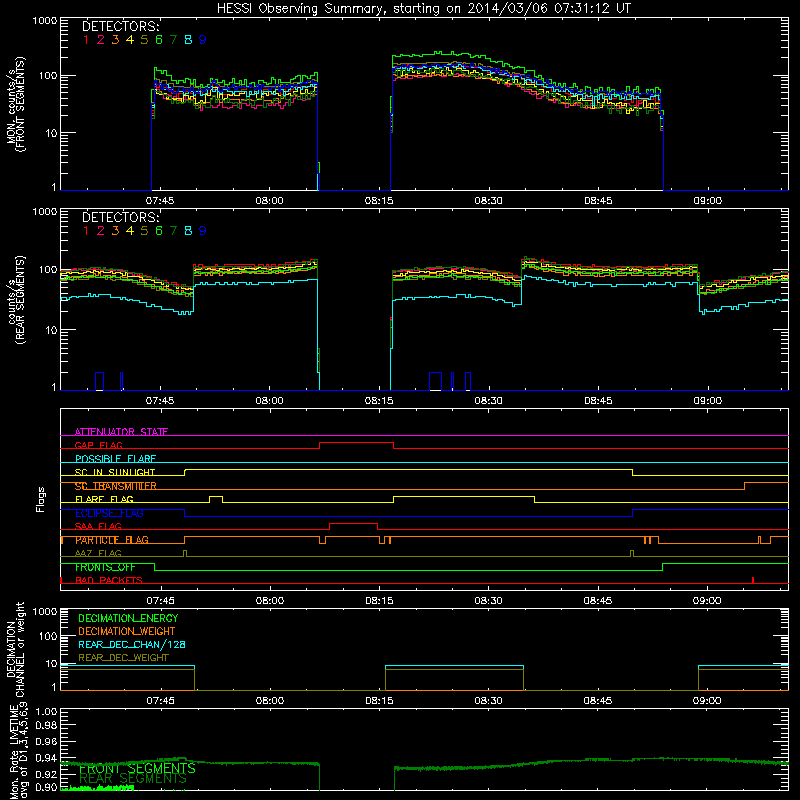The height and width of the screenshot is (800, 800).
Task: Click DETECTORS: heading in rear segments panel
Action: (x=121, y=217)
